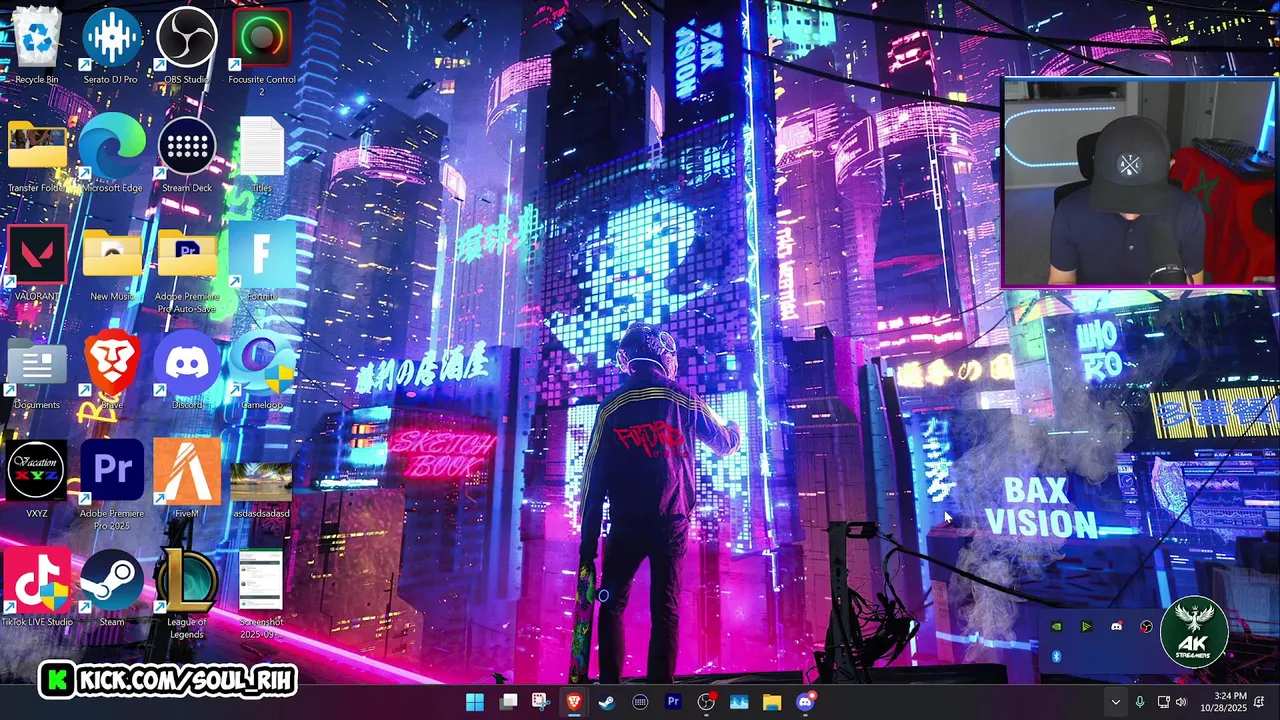Open Premiere Pro from the taskbar

click(x=673, y=702)
